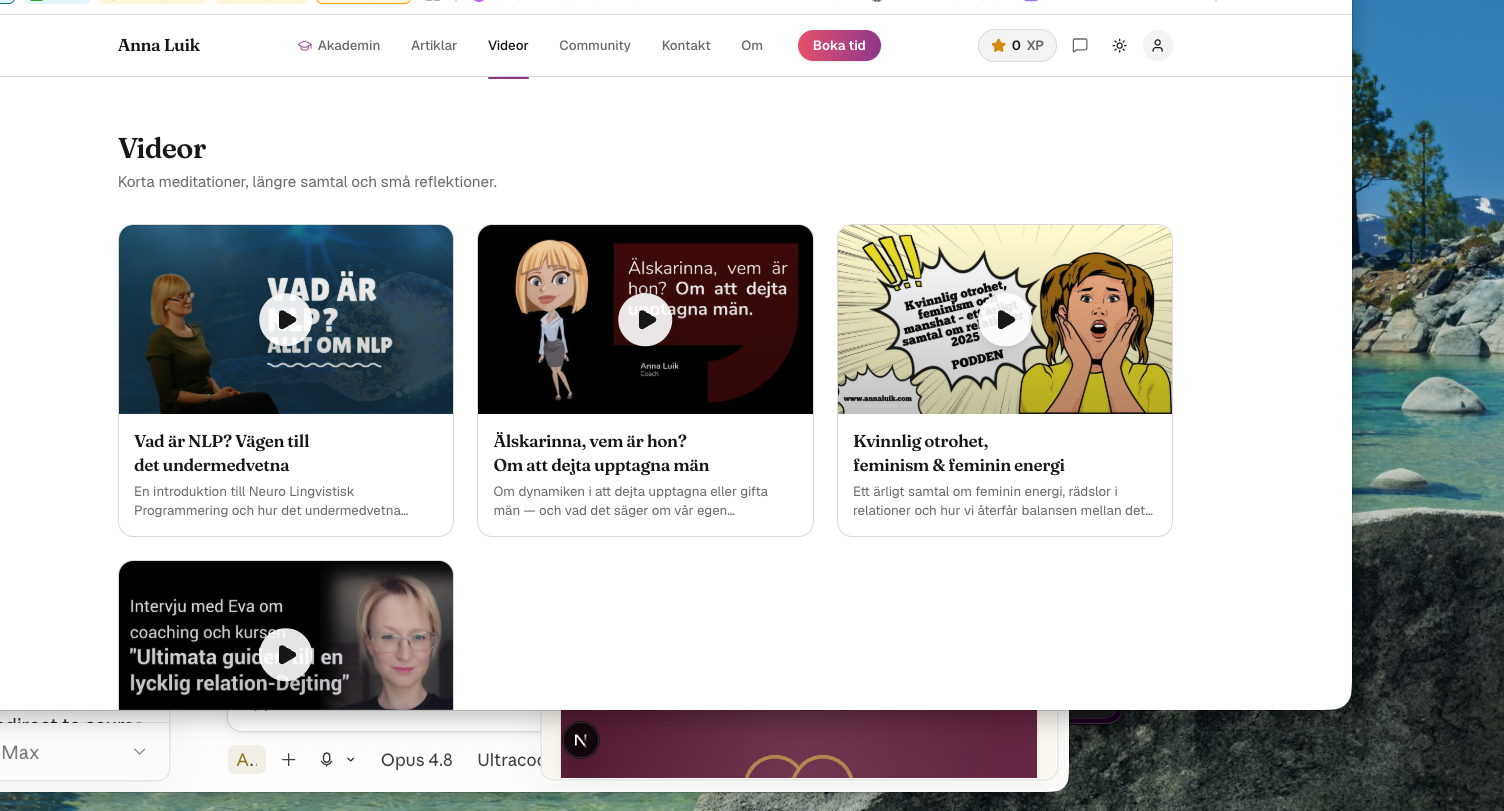Play the Intervju med Eva video
This screenshot has width=1504, height=811.
[286, 655]
